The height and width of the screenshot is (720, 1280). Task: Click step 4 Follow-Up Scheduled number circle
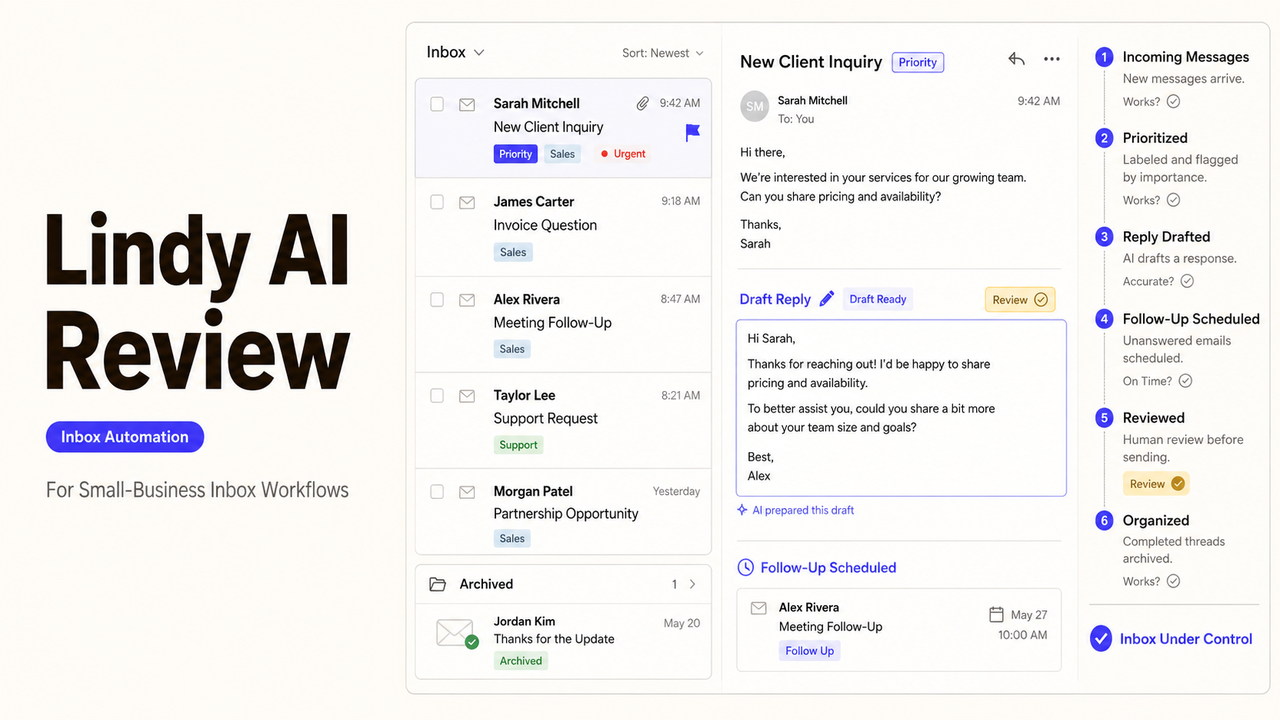1104,319
